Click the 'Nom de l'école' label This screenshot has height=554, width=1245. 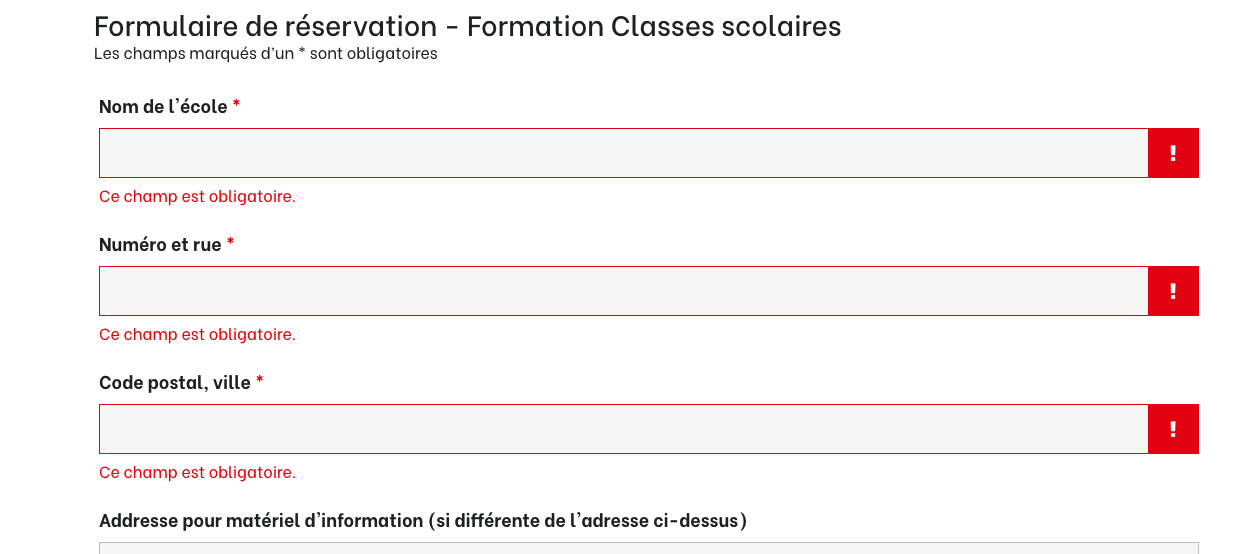(163, 106)
